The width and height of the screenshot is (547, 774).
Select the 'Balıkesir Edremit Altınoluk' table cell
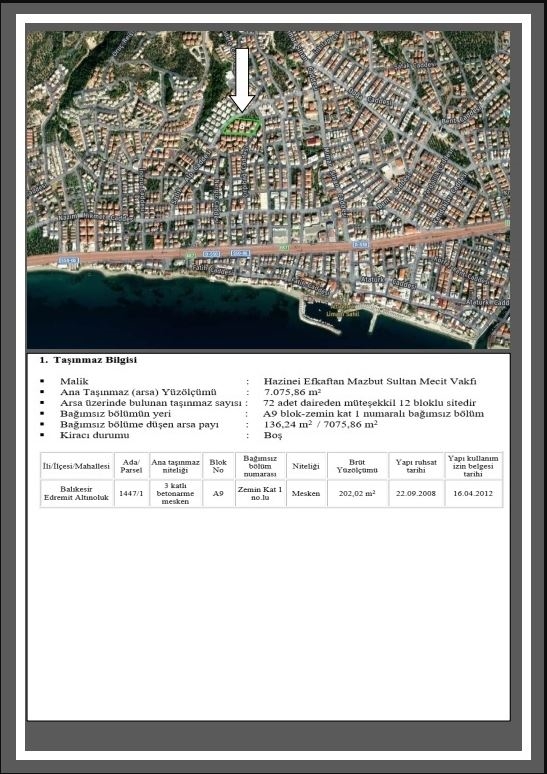click(x=77, y=493)
